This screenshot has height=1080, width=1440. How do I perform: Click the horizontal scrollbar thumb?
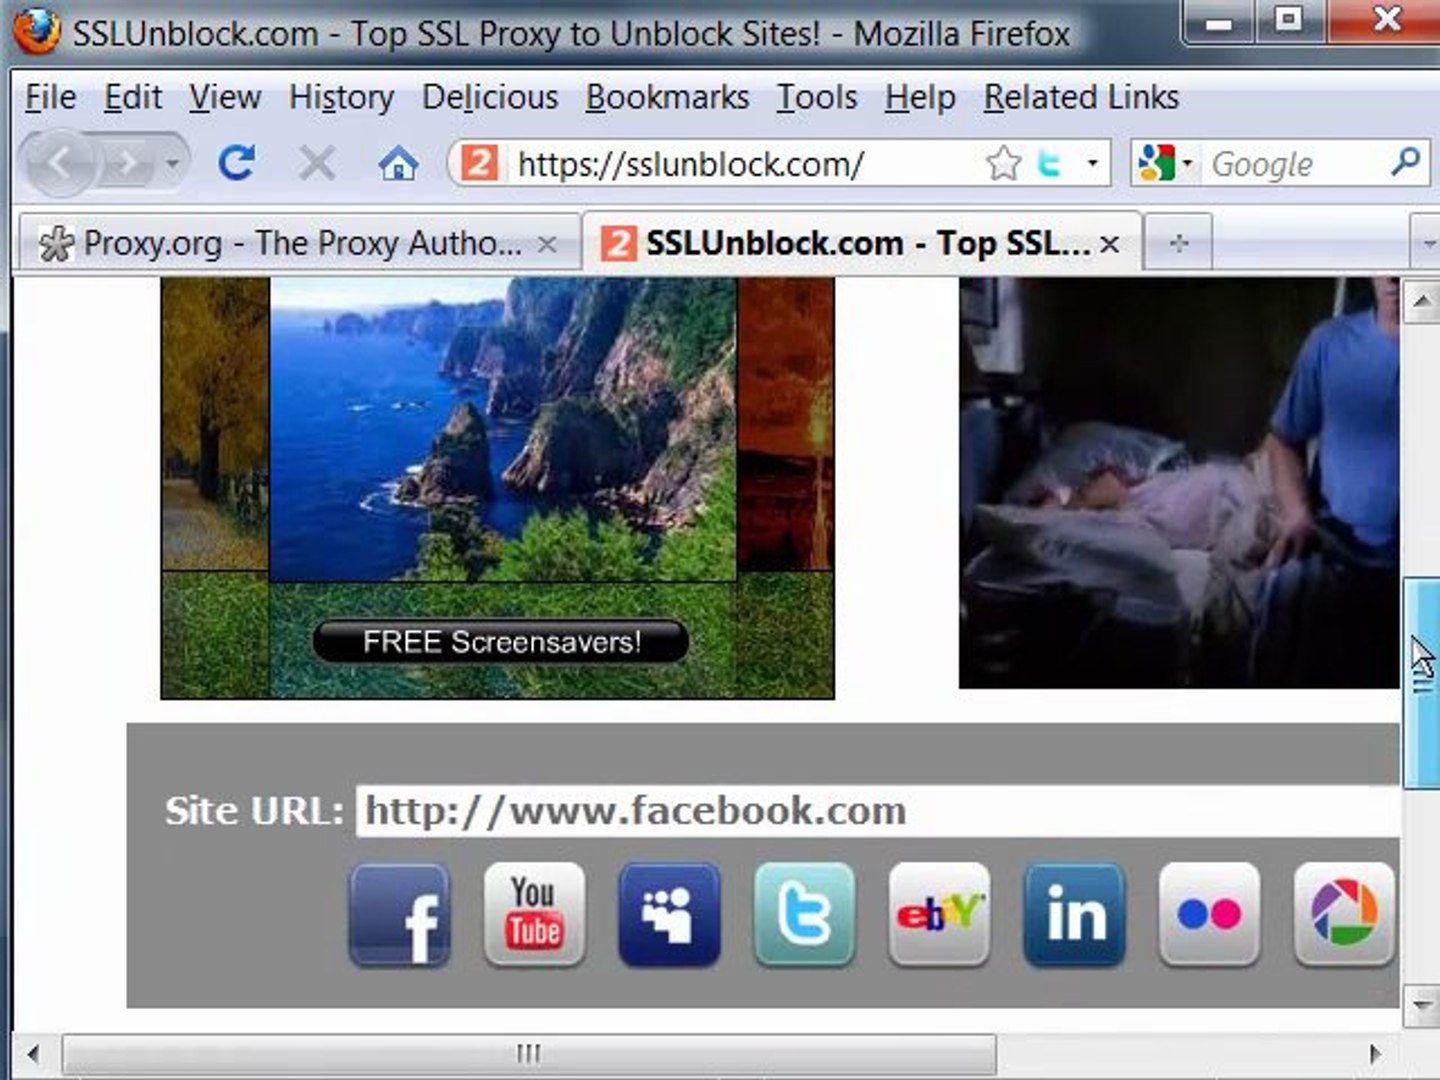pos(529,1054)
